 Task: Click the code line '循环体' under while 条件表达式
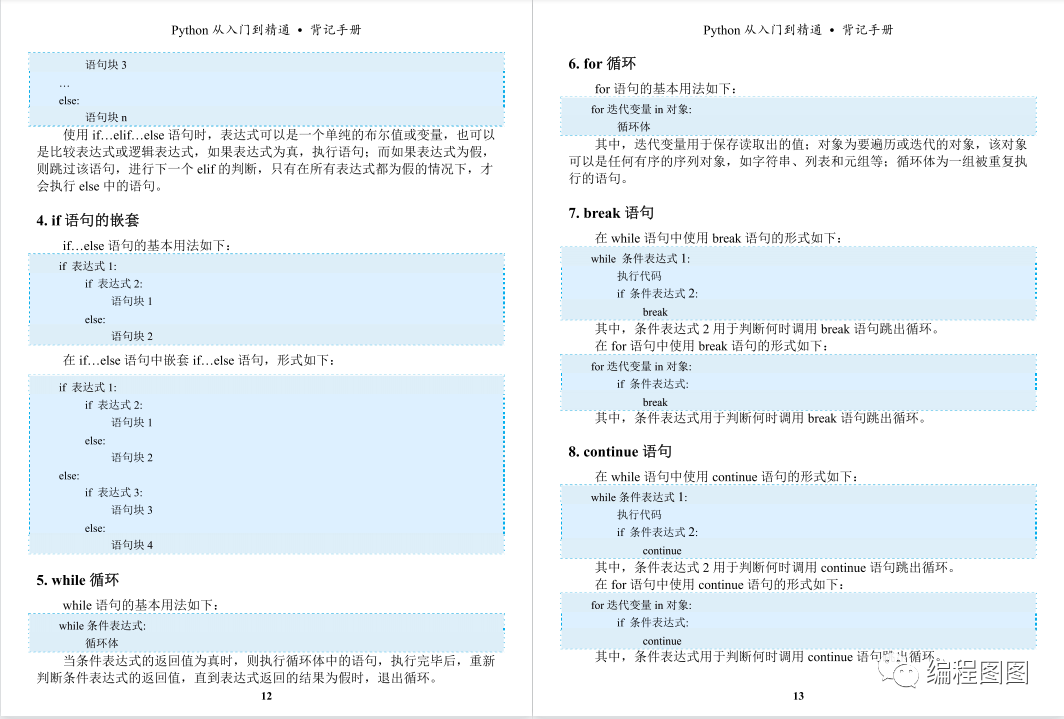(102, 642)
